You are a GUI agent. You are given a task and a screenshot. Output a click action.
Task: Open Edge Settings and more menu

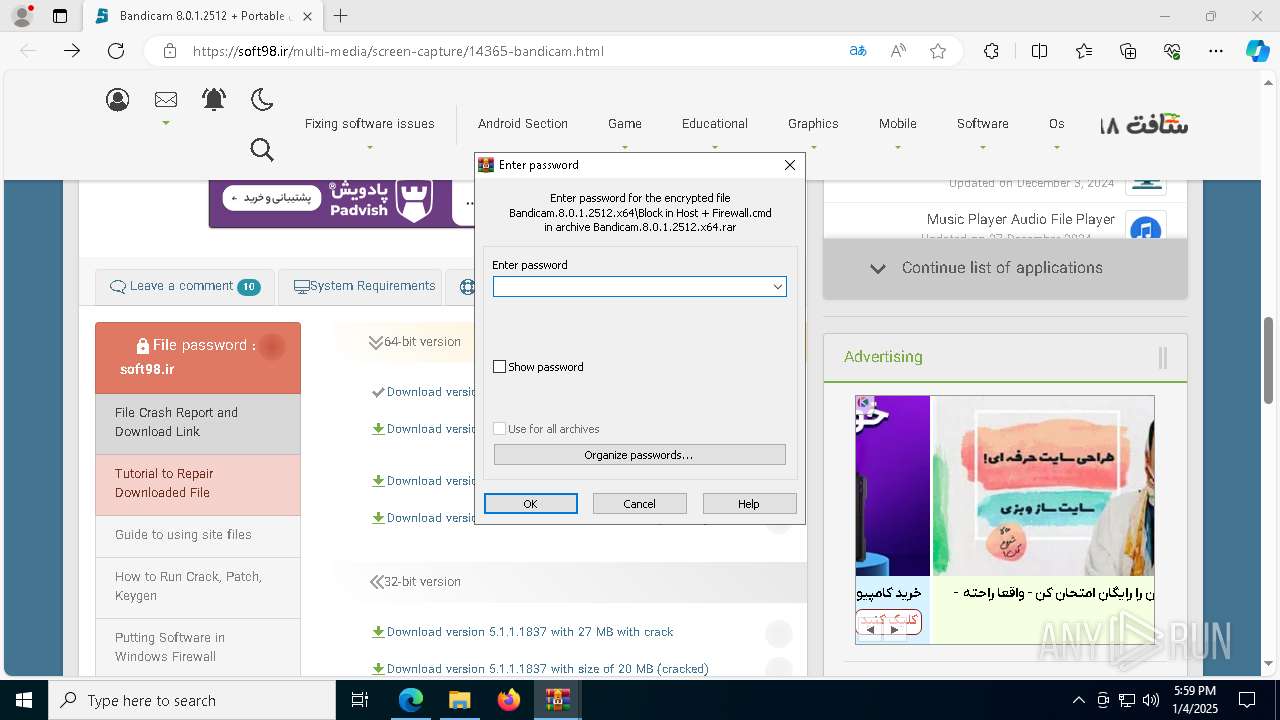coord(1216,51)
